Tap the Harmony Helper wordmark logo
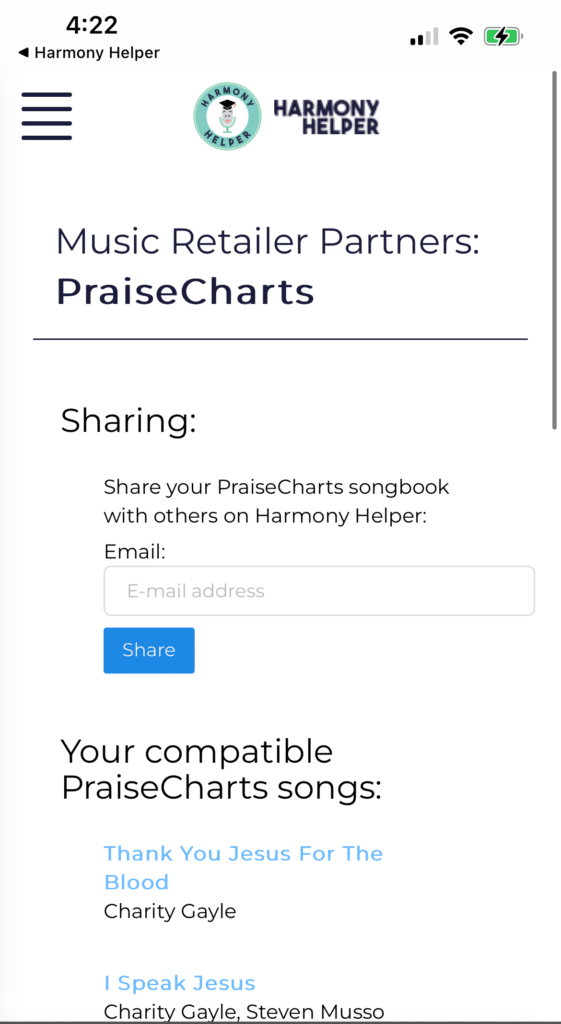This screenshot has height=1024, width=561. (326, 117)
